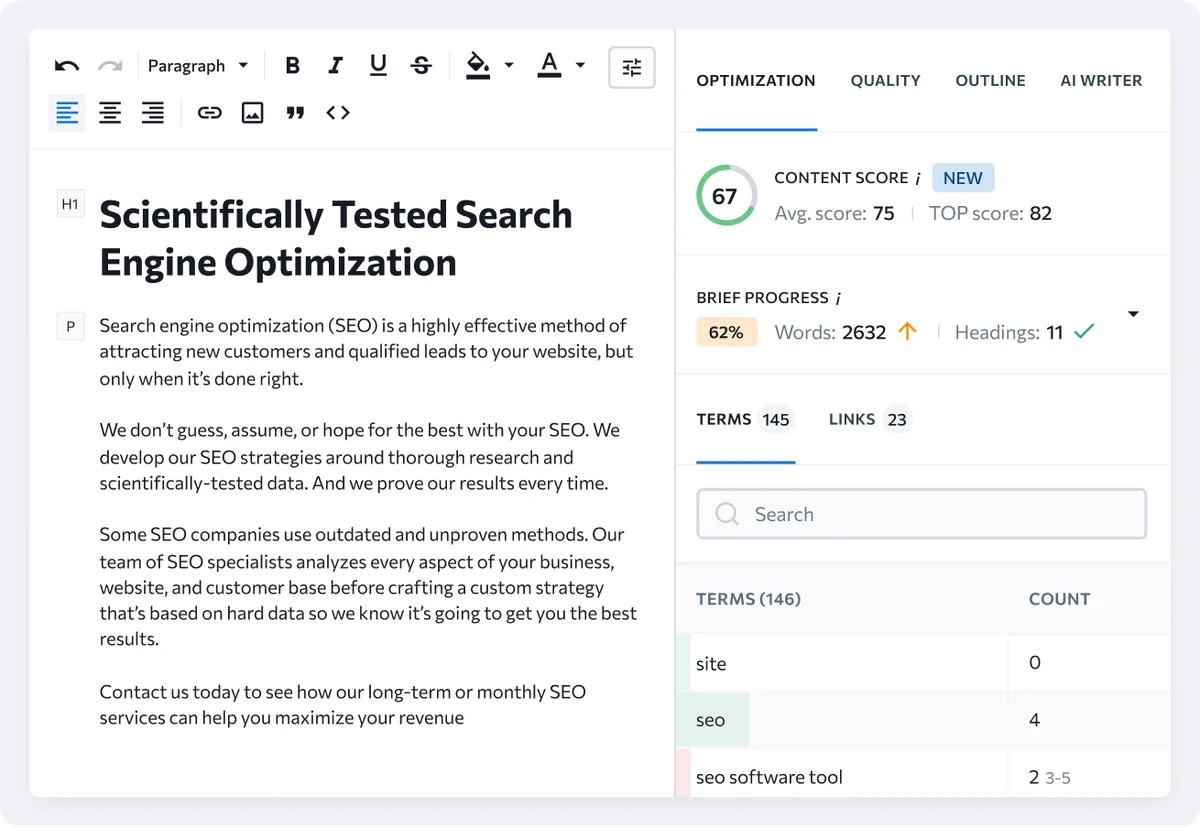Insert a blockquote
Screen dimensions: 1200x827
(295, 112)
